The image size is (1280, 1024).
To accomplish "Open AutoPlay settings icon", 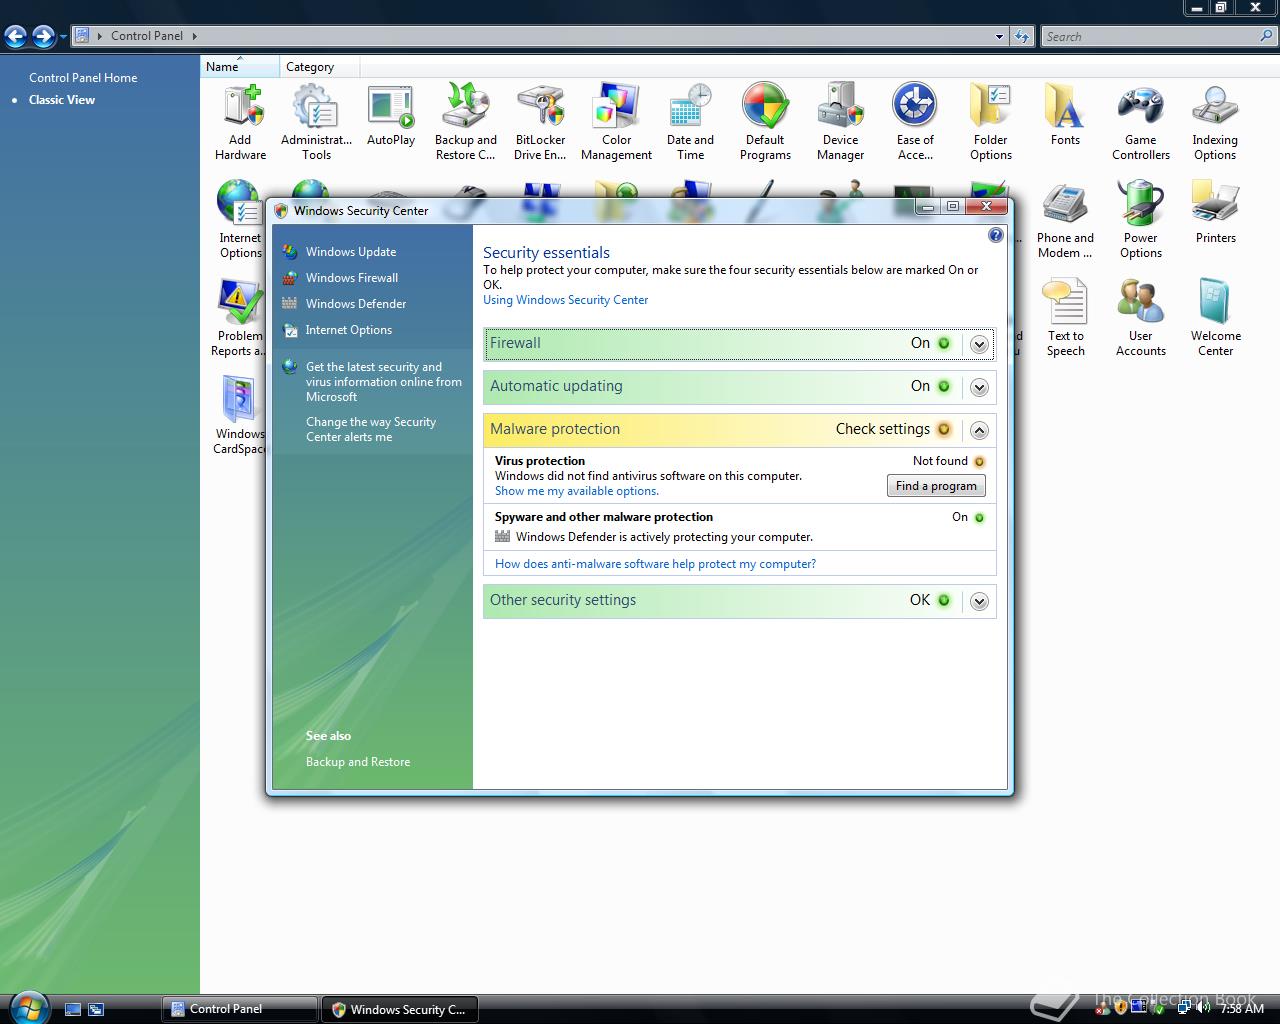I will [x=391, y=116].
